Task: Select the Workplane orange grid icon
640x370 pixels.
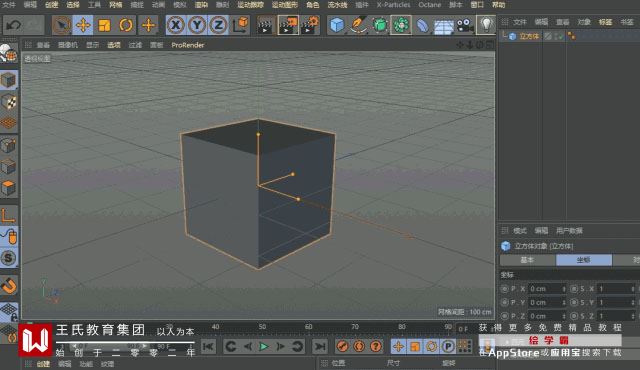Action: 9,123
